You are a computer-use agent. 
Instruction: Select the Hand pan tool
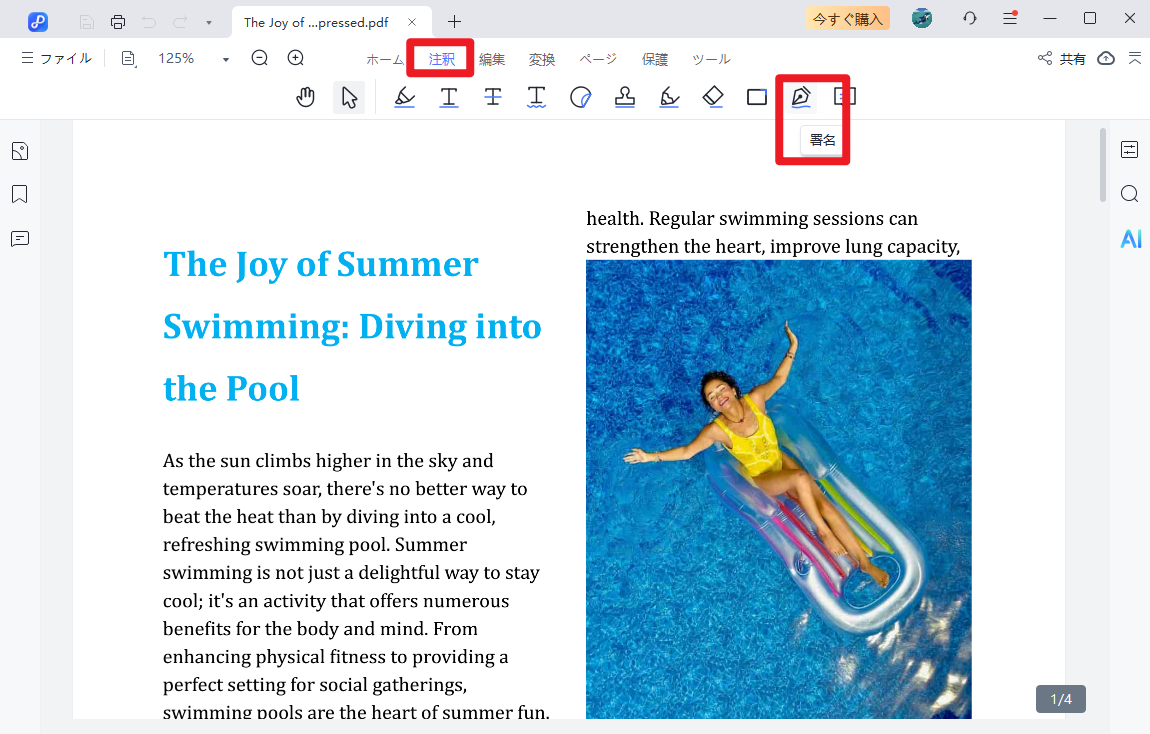tap(306, 97)
